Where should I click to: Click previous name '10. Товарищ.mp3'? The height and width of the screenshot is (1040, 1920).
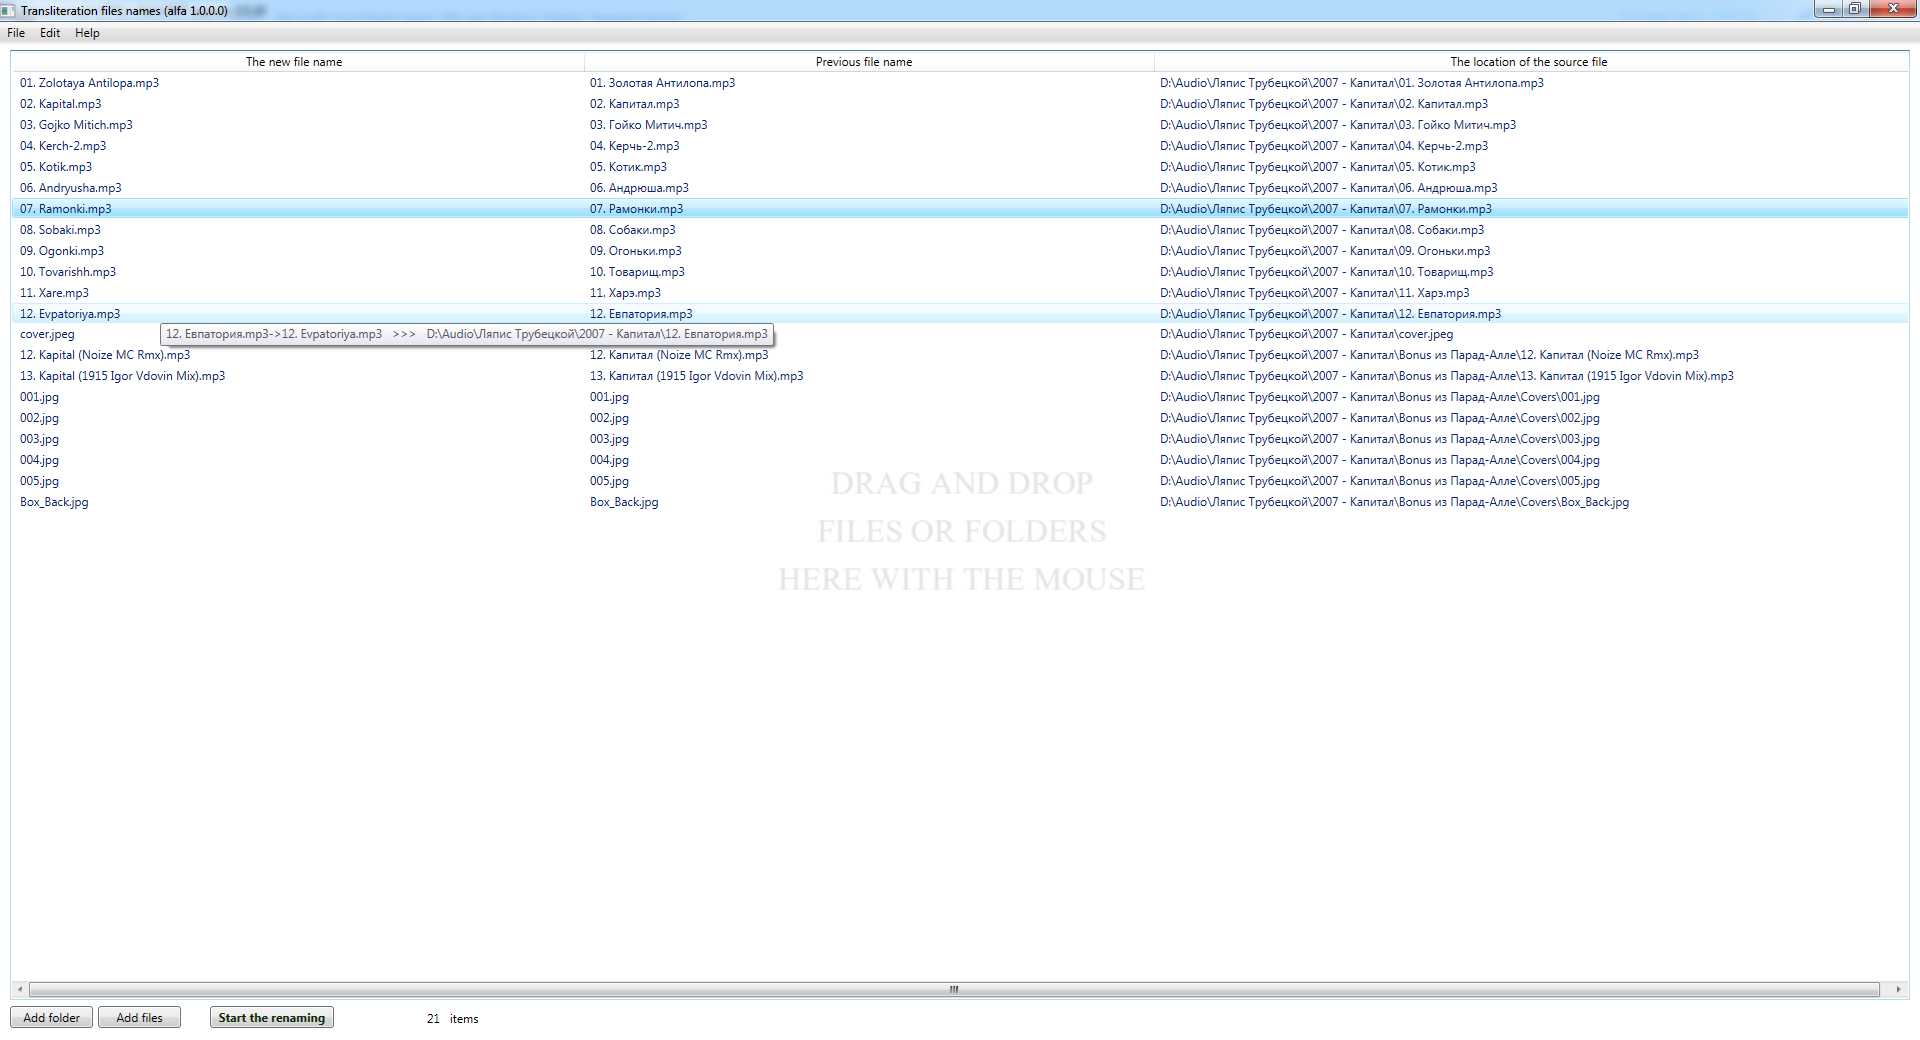coord(637,272)
